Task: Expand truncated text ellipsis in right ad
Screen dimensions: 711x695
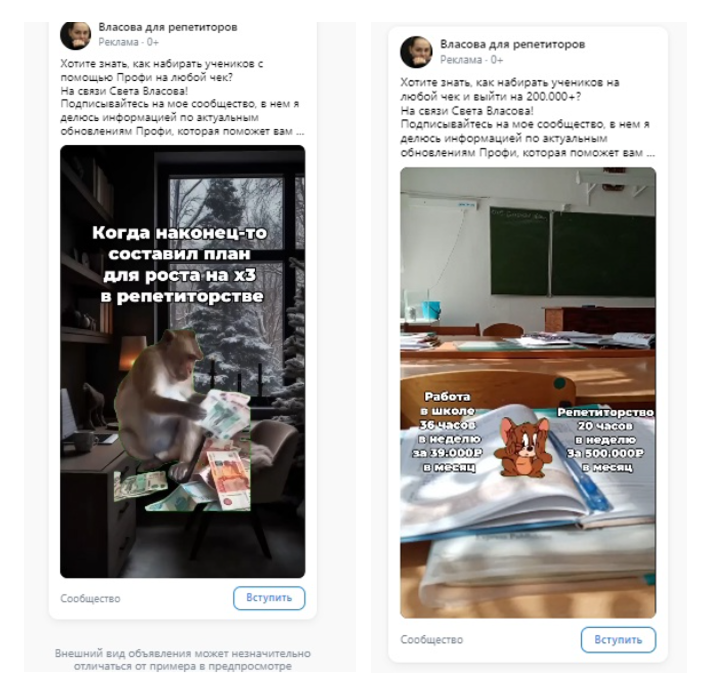Action: (x=650, y=153)
